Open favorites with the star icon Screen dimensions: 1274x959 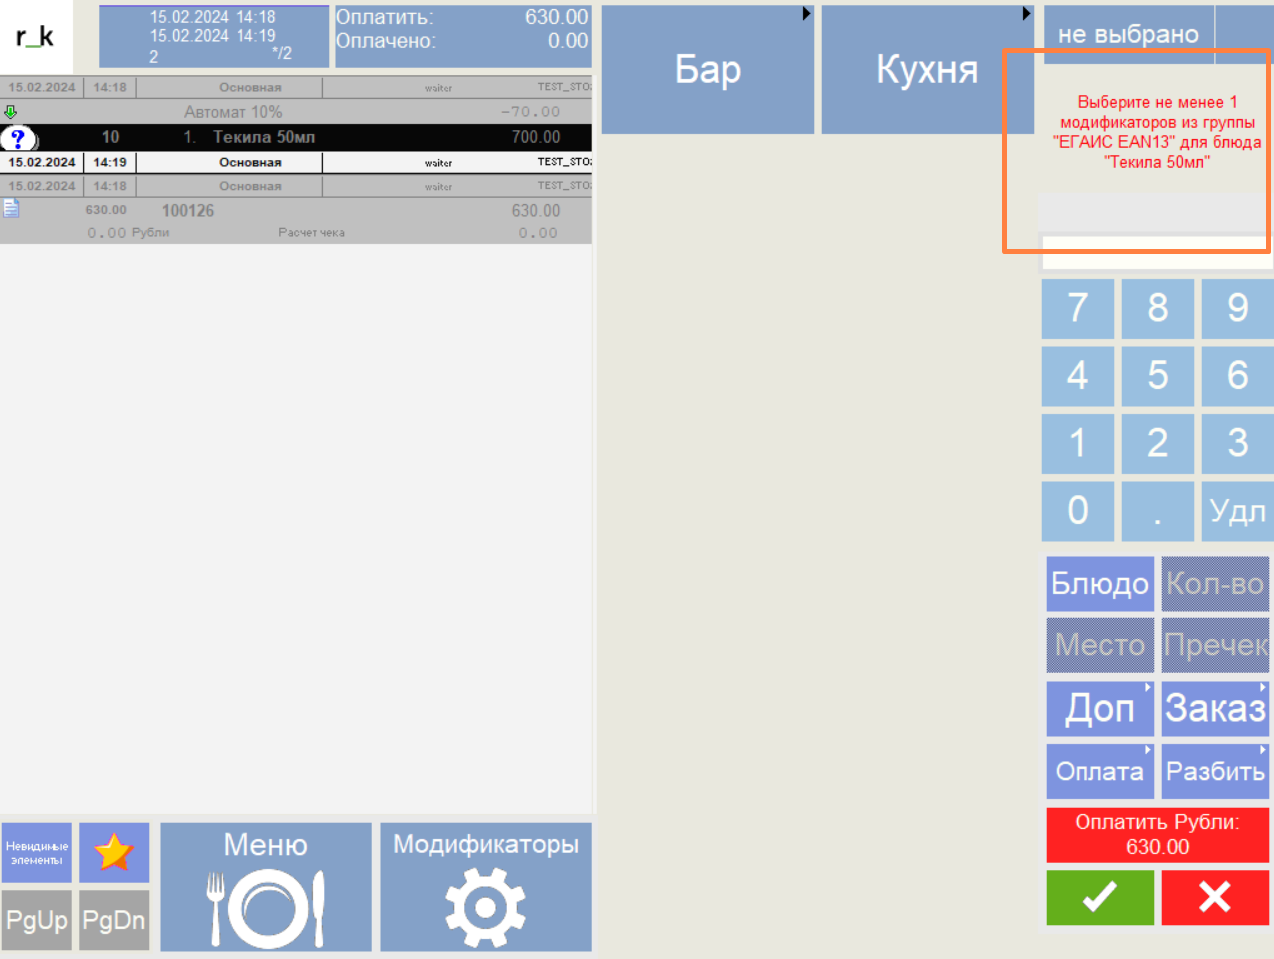pos(114,852)
